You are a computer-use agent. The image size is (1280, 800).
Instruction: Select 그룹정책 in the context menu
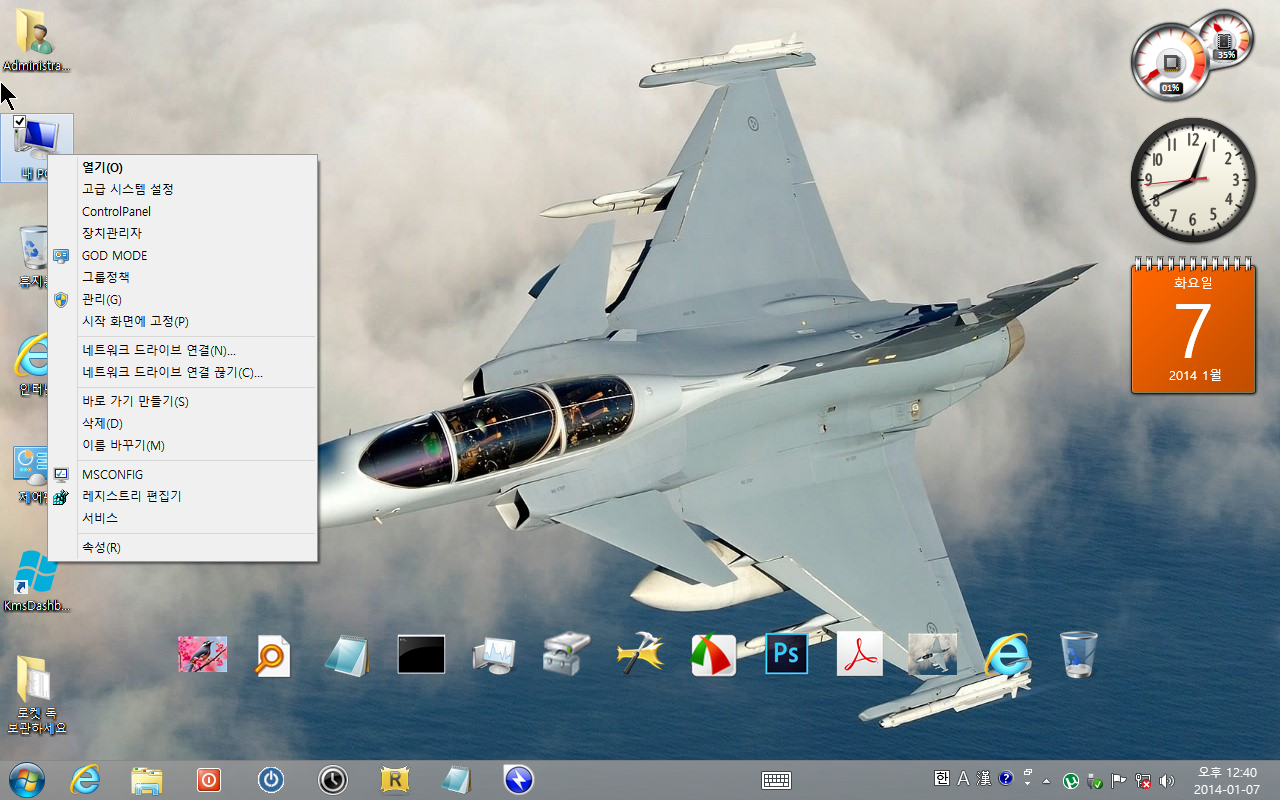tap(182, 277)
